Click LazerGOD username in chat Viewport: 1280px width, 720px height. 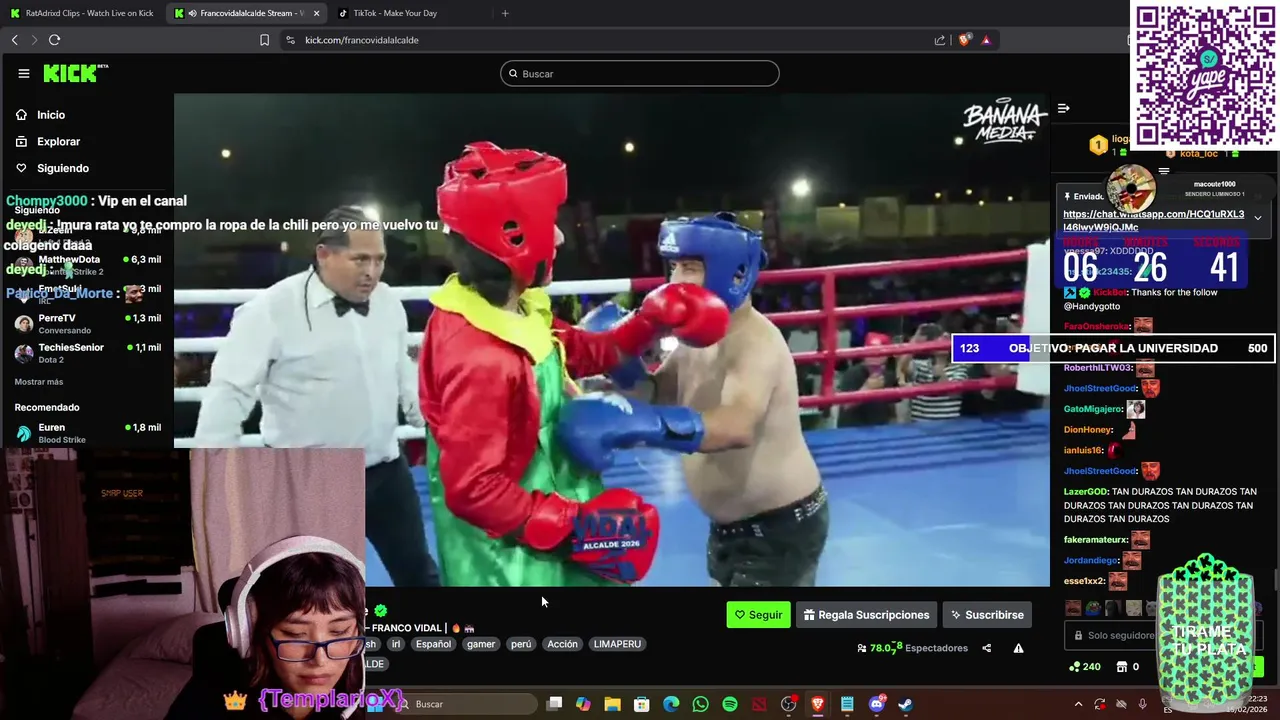(1085, 492)
